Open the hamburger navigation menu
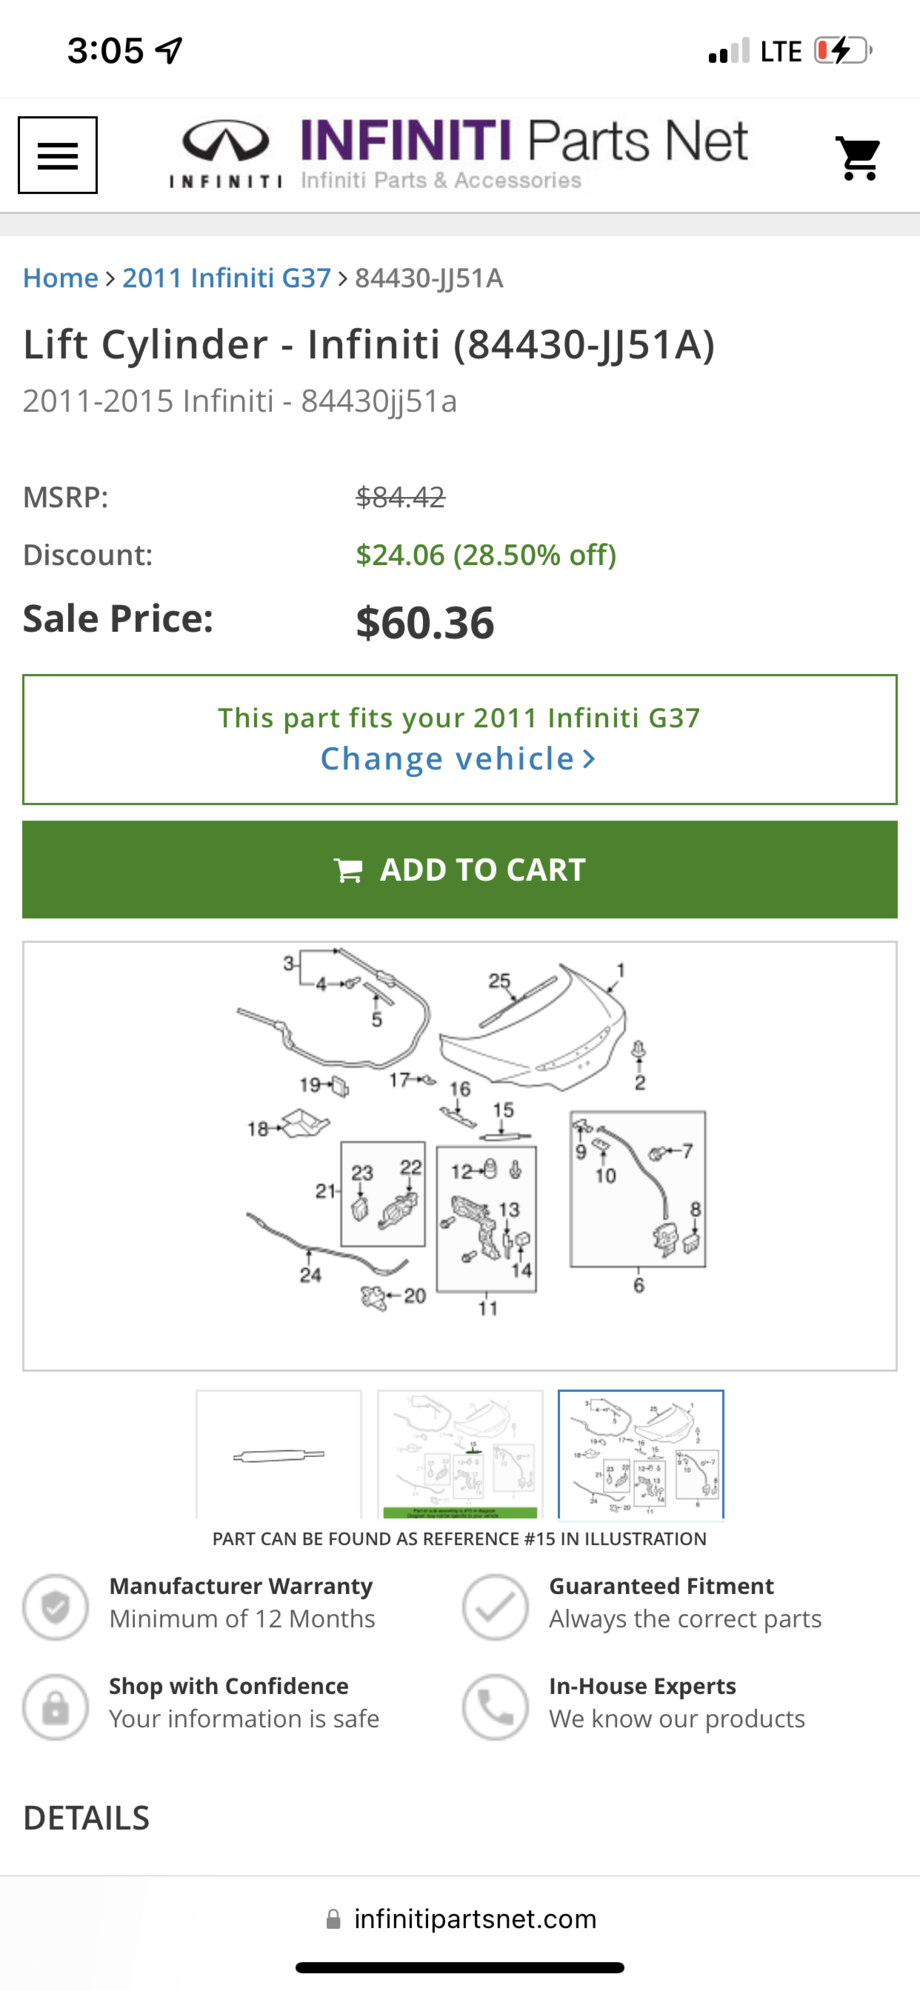920x1991 pixels. coord(58,155)
